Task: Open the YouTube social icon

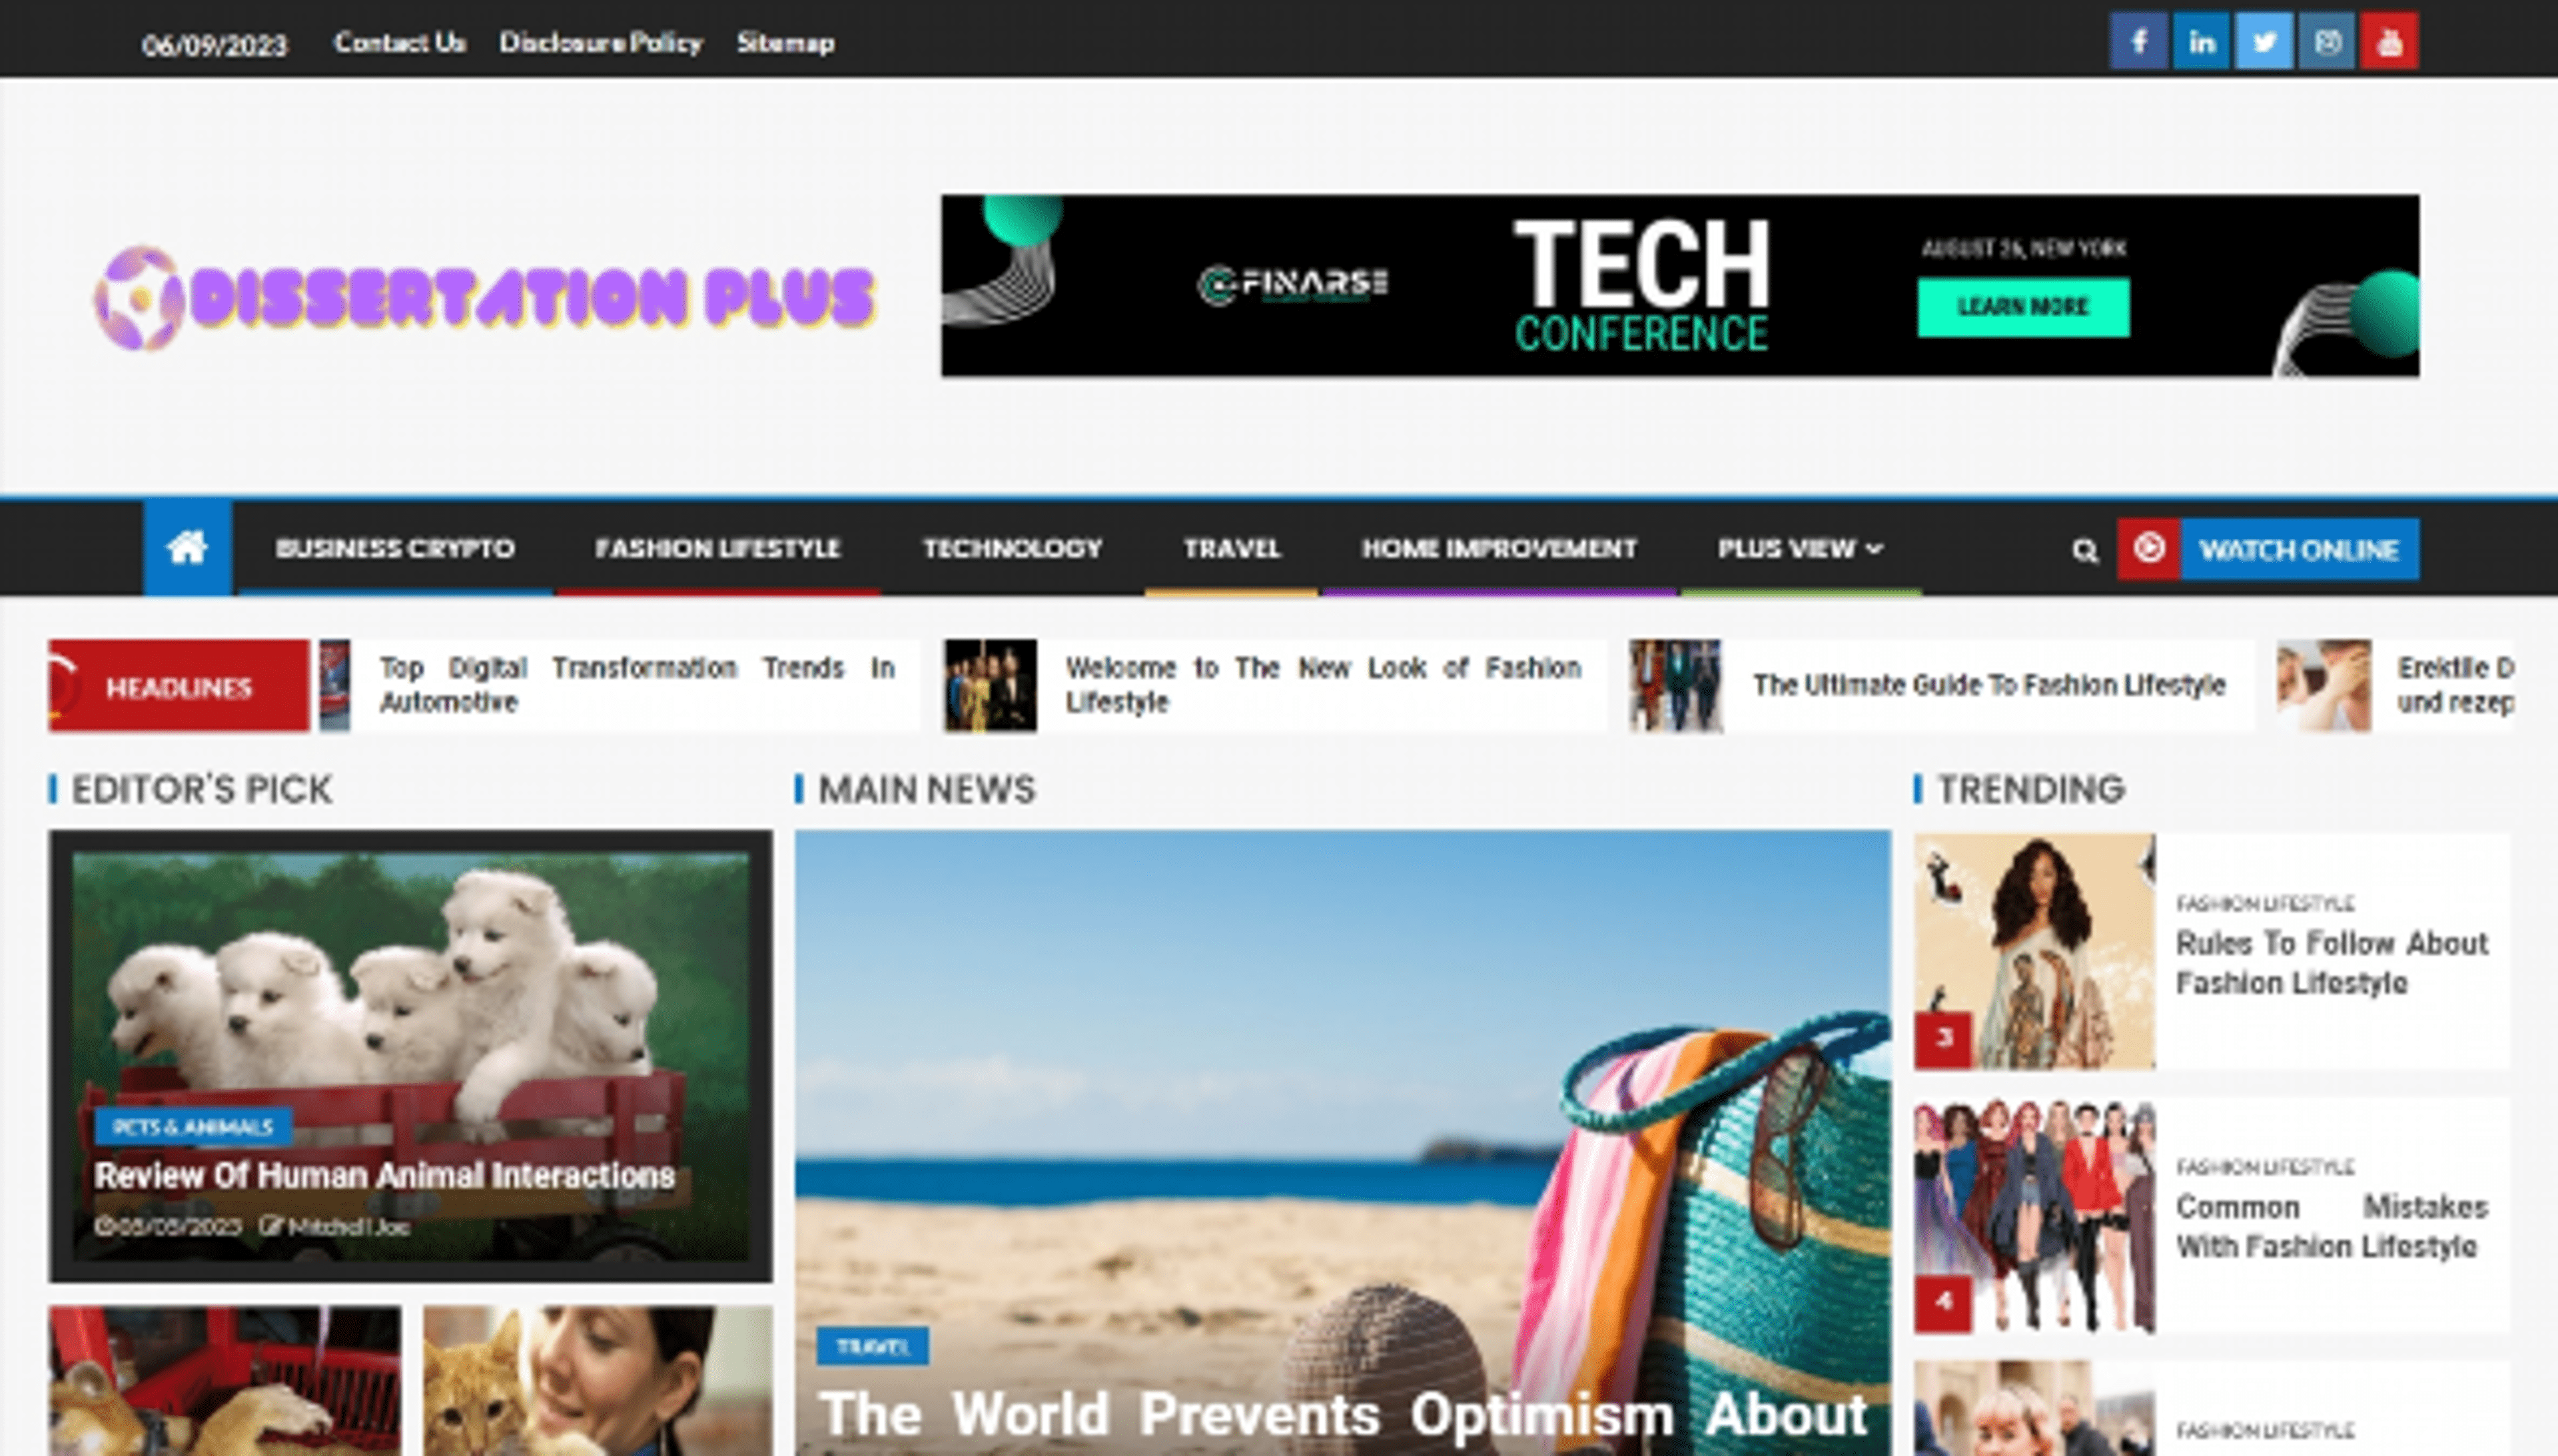Action: click(2389, 42)
